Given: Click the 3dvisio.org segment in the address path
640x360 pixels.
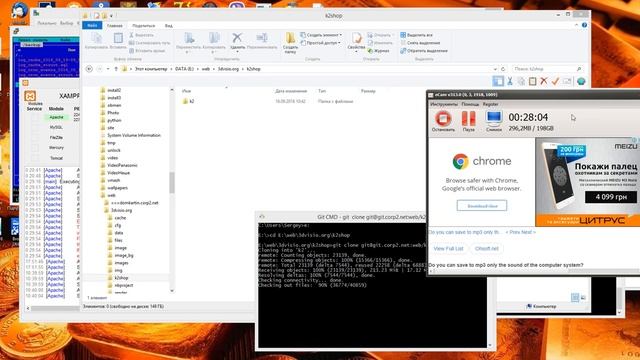Looking at the screenshot, I should [x=228, y=69].
